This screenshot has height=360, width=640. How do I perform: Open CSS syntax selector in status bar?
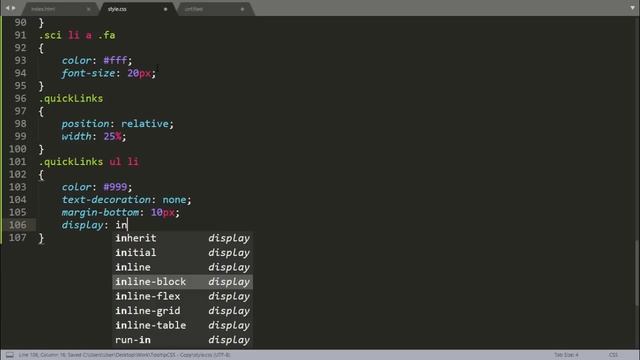(613, 355)
